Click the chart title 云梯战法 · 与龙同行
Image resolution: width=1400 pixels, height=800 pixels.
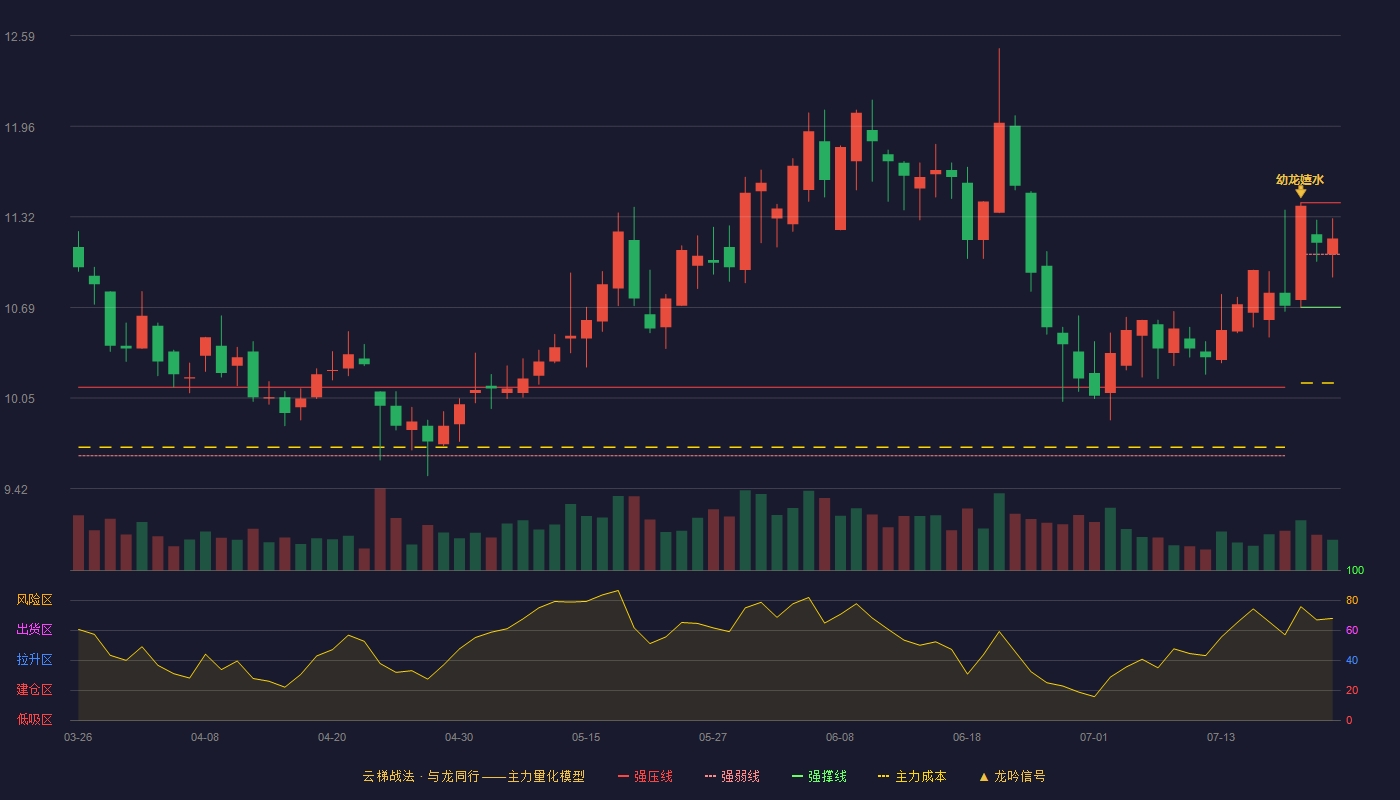(421, 776)
